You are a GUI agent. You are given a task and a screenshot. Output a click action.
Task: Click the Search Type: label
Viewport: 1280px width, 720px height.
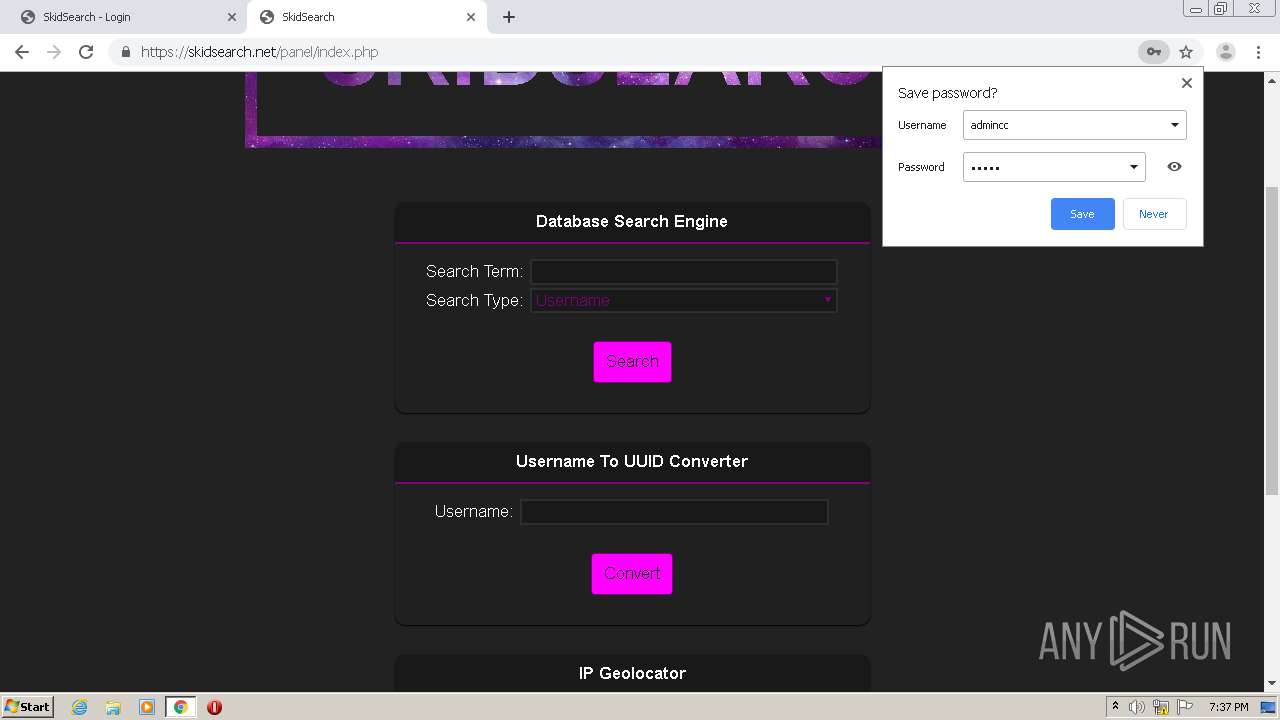(x=474, y=301)
